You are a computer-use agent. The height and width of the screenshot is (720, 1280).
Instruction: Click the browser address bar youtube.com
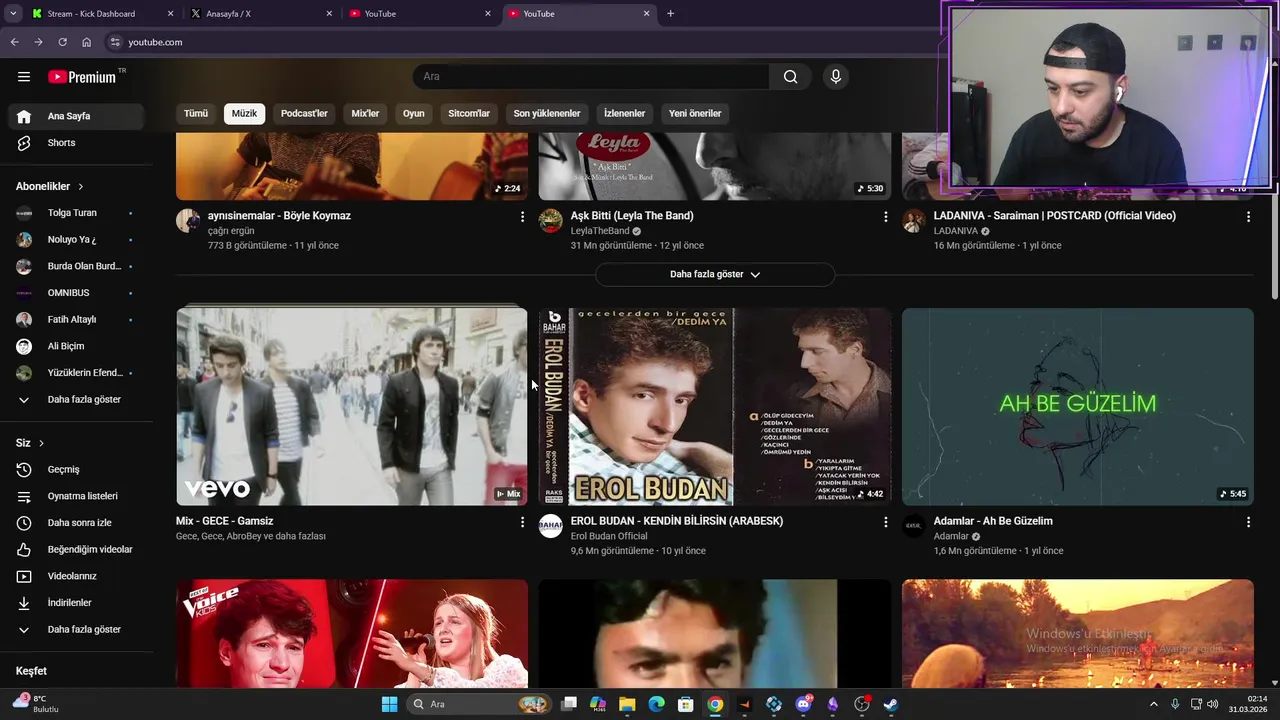click(520, 42)
